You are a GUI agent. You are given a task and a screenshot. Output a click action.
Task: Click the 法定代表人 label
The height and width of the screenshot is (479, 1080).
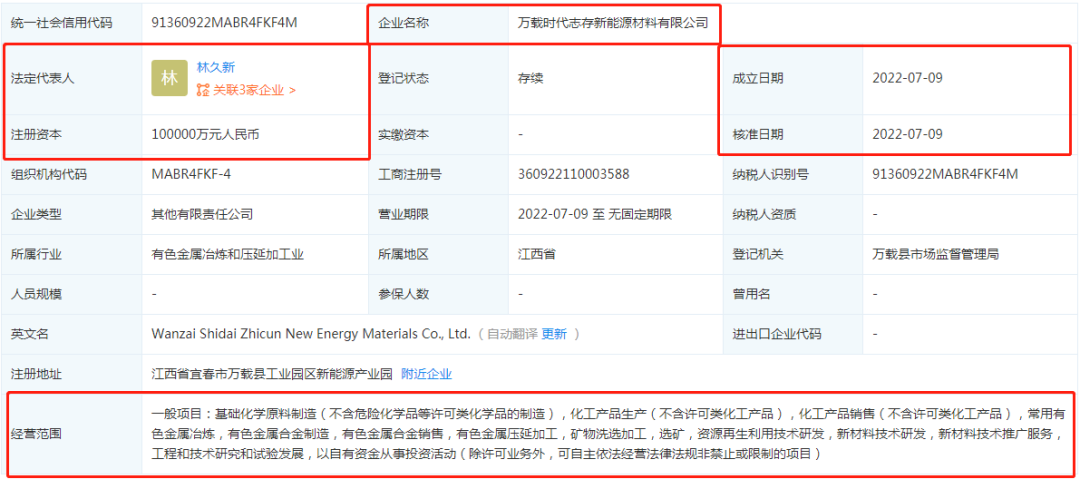pyautogui.click(x=43, y=79)
